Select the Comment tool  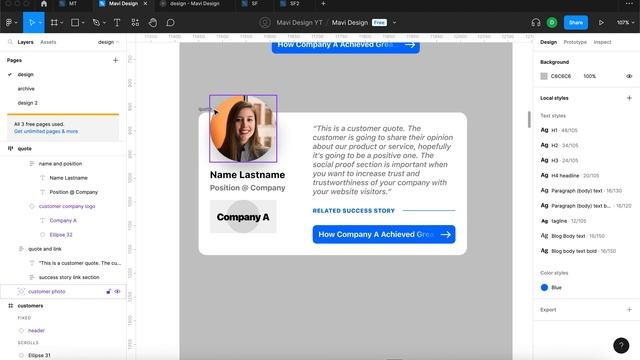click(171, 23)
